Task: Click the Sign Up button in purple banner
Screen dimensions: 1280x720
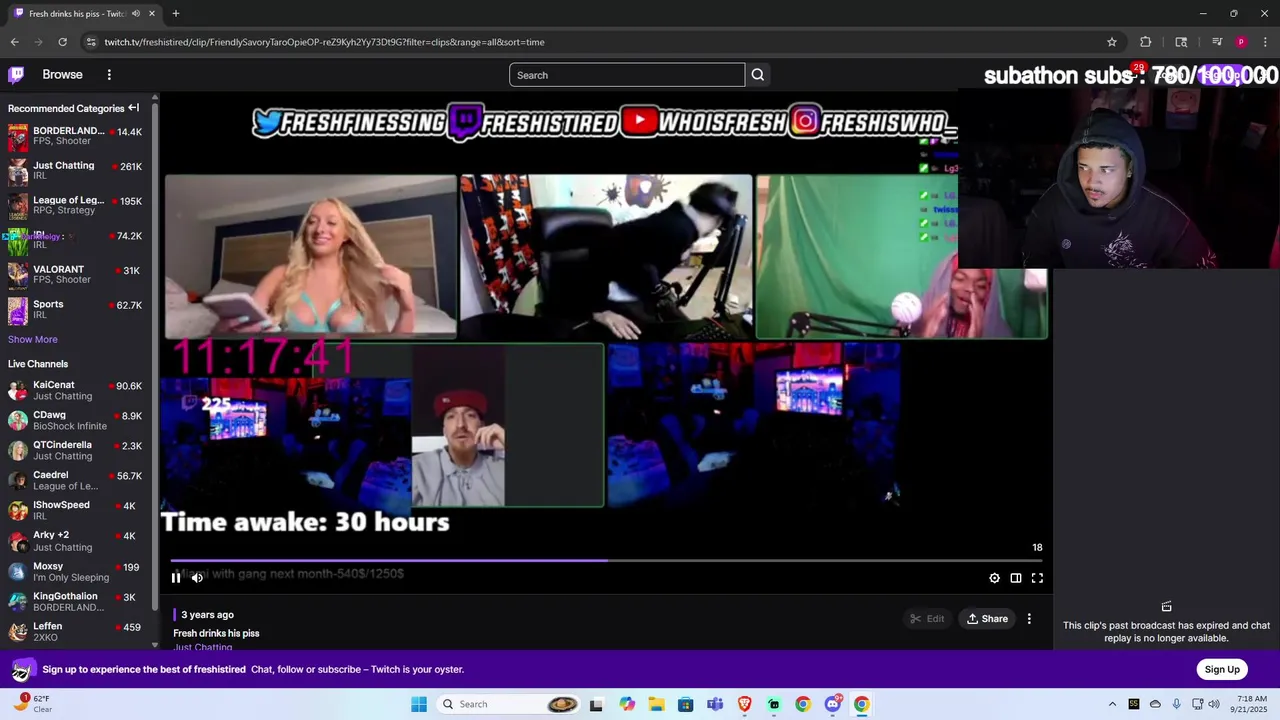Action: (1222, 669)
